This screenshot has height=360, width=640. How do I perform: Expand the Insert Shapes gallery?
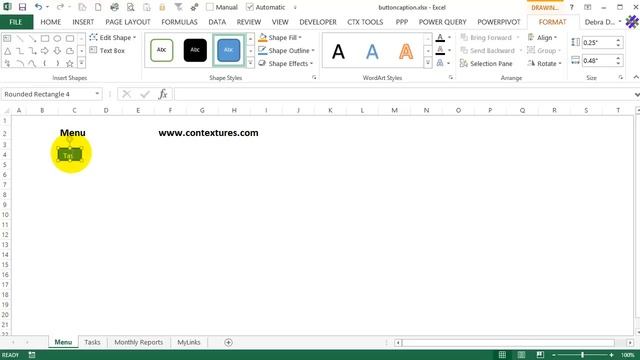pyautogui.click(x=81, y=63)
